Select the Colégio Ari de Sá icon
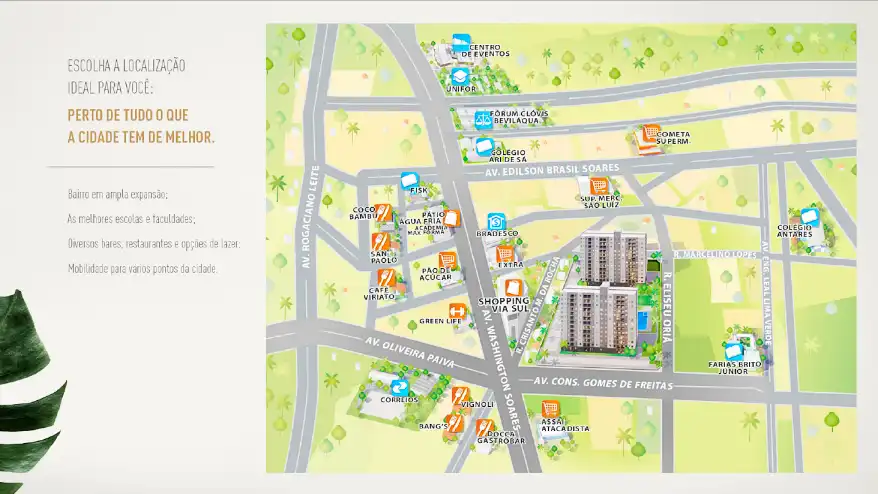878x494 pixels. coord(484,147)
